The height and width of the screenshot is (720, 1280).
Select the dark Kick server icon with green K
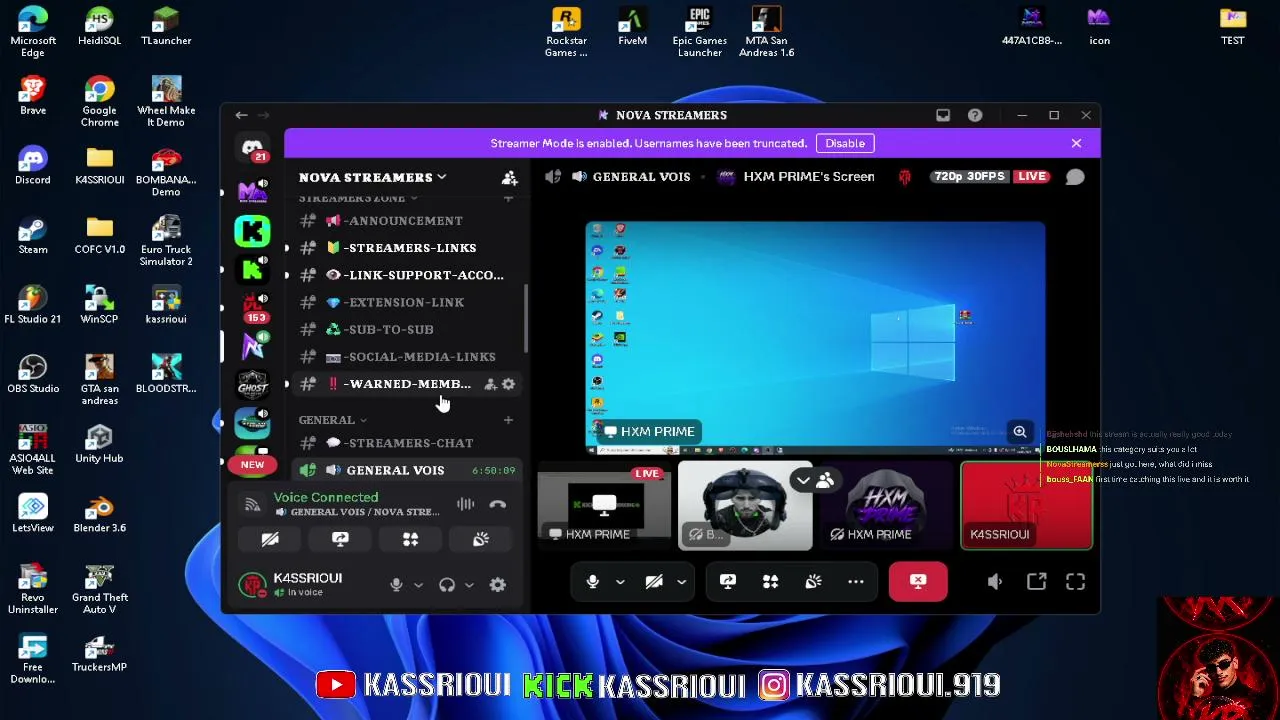252,269
